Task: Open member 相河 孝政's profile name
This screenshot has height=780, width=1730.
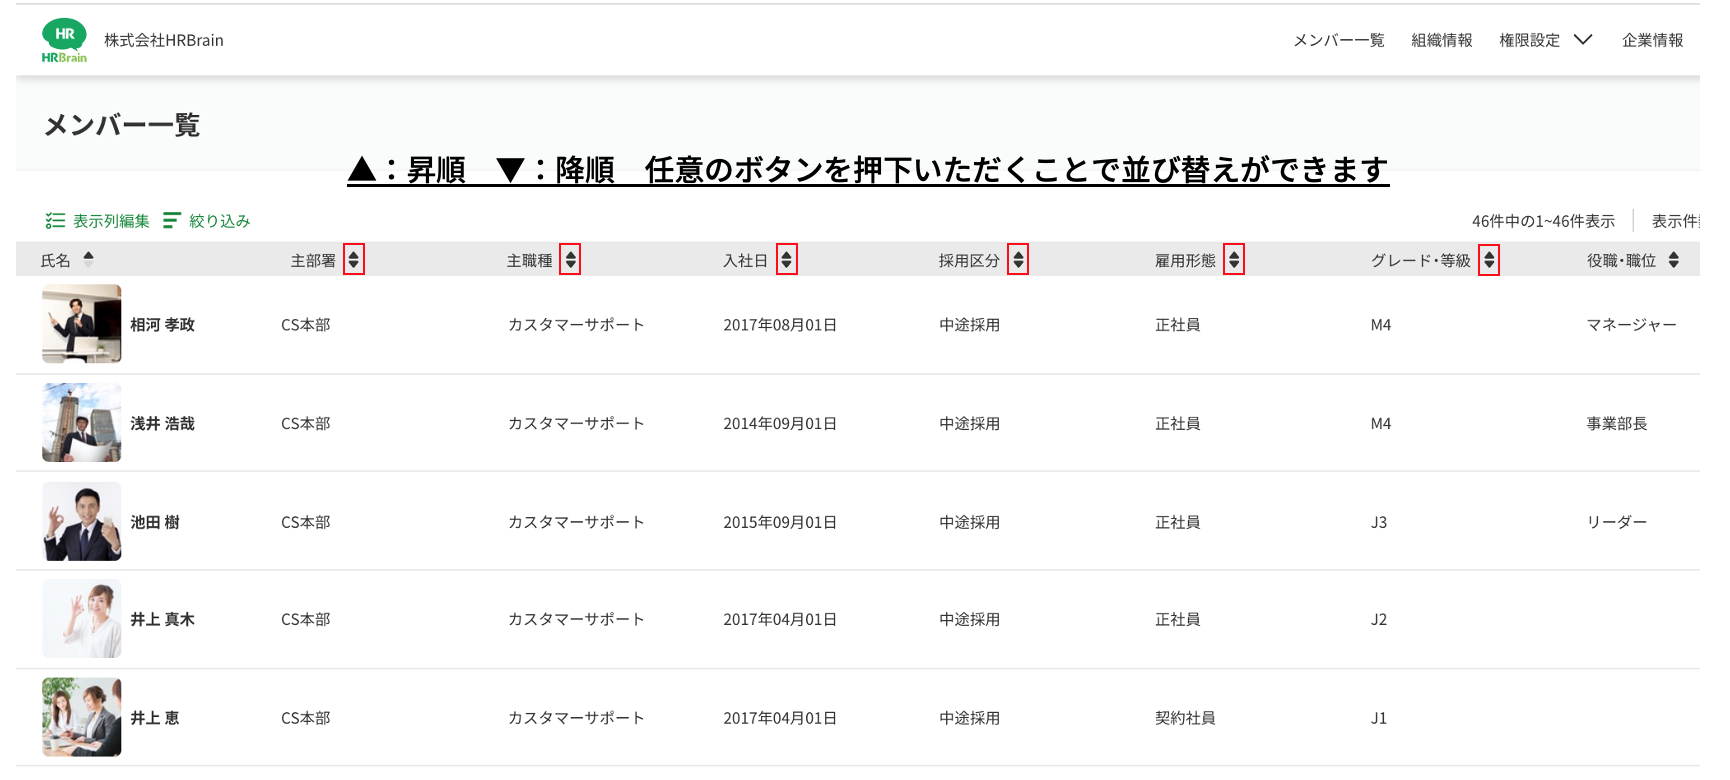Action: click(x=163, y=325)
